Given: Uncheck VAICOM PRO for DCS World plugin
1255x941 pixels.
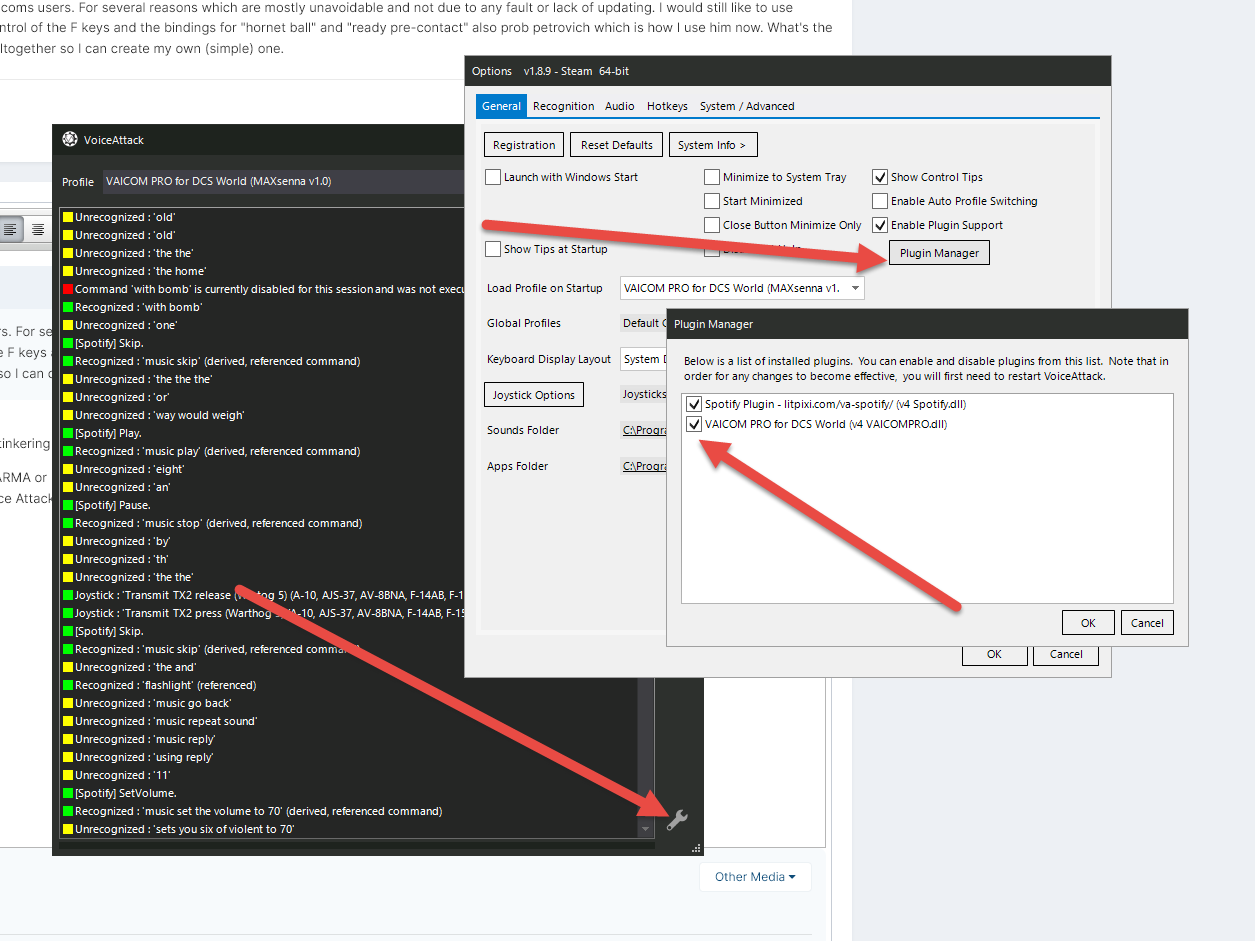Looking at the screenshot, I should pos(694,424).
